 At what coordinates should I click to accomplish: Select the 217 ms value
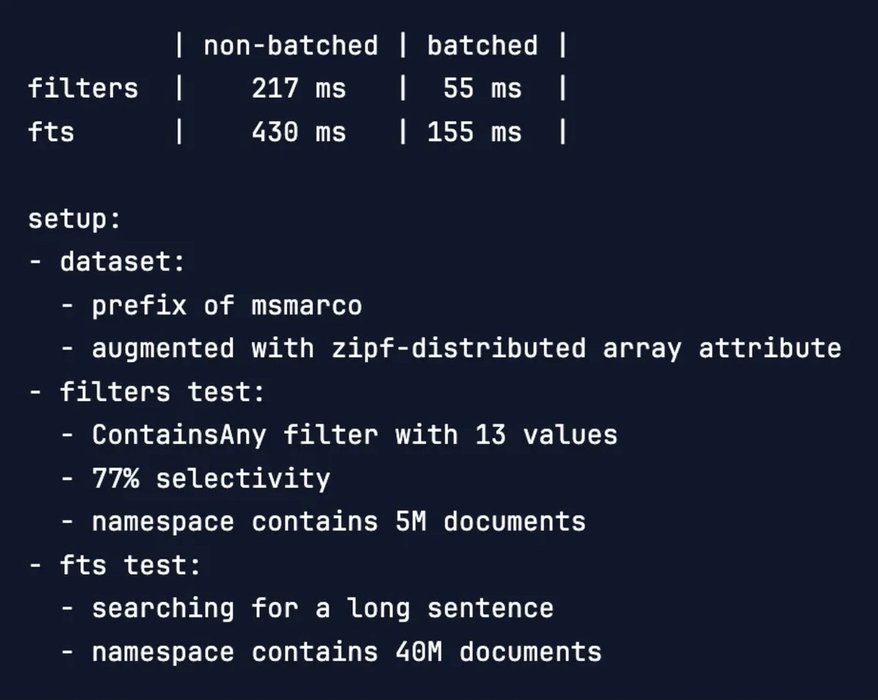tap(298, 89)
